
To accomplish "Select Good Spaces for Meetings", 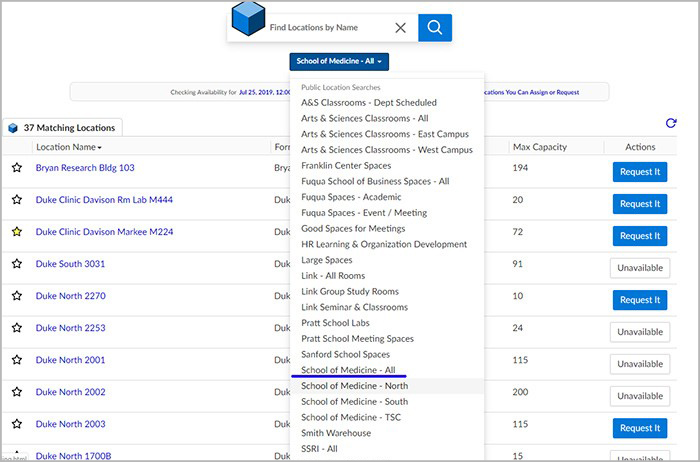I will click(x=353, y=229).
